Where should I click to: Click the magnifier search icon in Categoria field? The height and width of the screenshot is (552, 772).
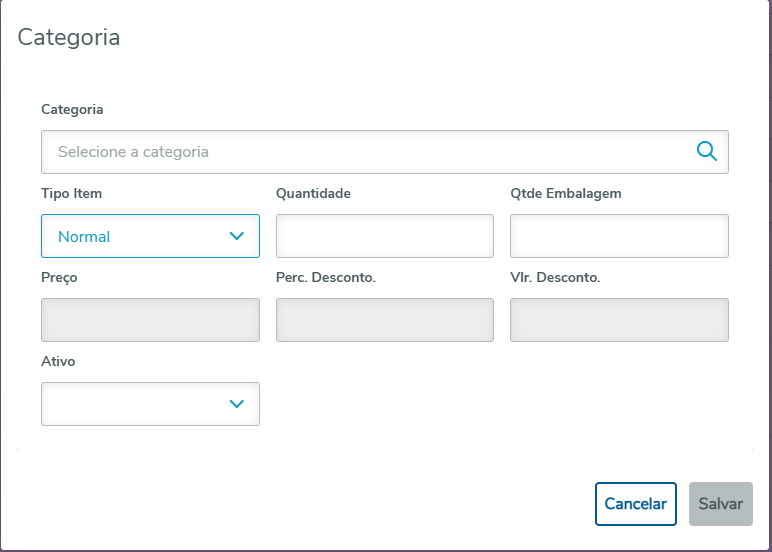coord(707,152)
